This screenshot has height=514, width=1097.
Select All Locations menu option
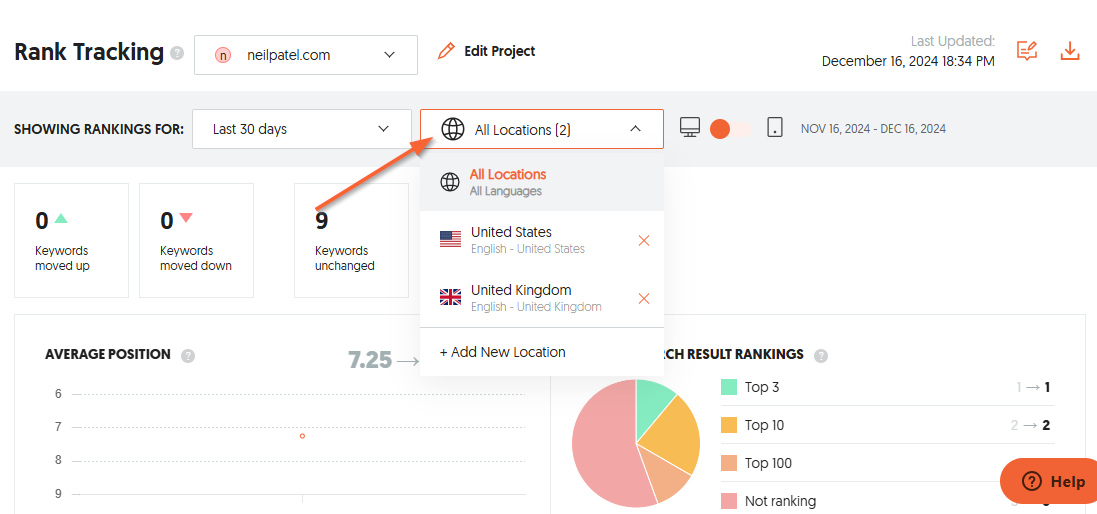click(x=508, y=182)
